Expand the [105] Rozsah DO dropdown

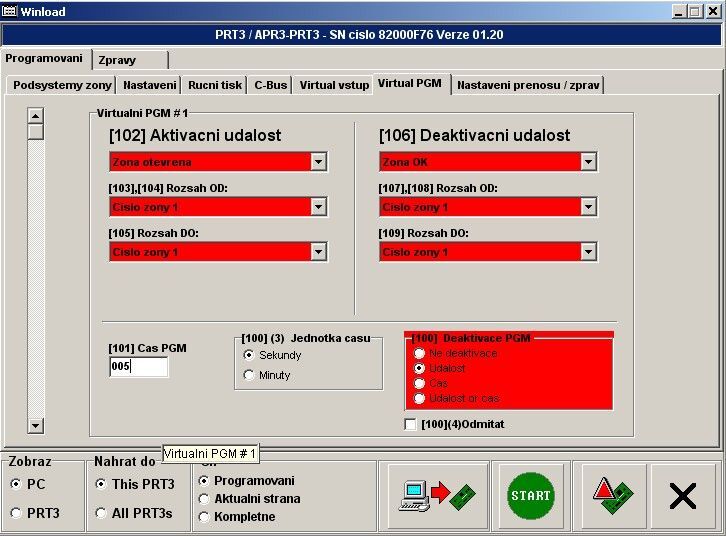[x=318, y=252]
